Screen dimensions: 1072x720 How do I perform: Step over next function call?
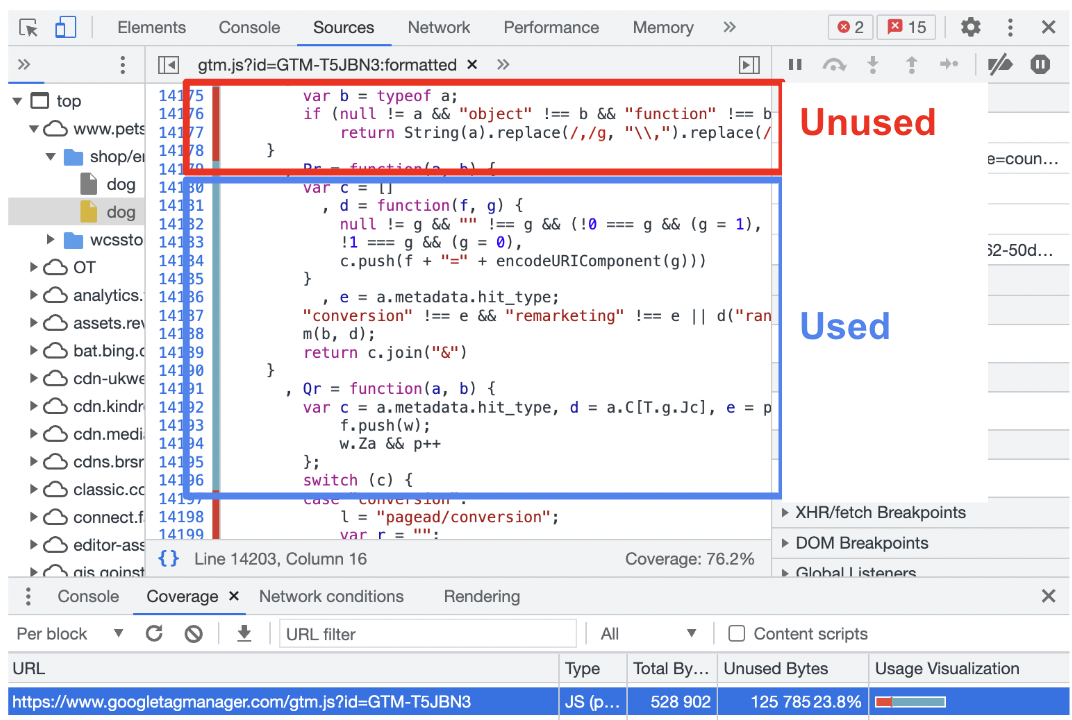834,64
